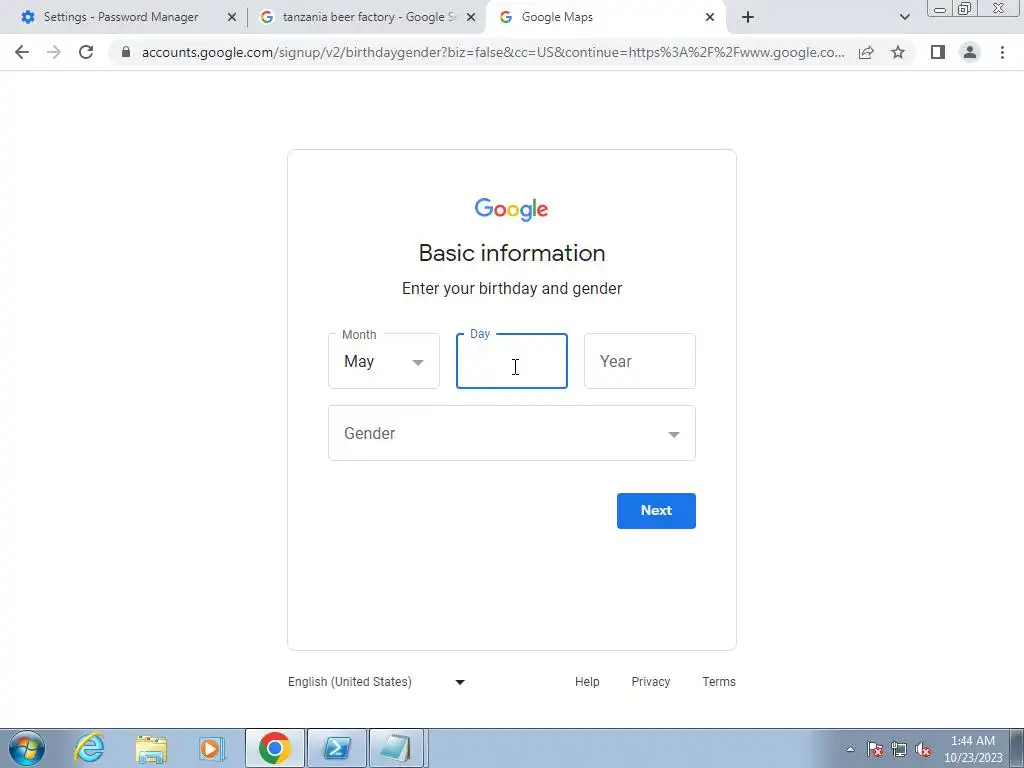The width and height of the screenshot is (1024, 768).
Task: Share this page icon in address bar
Action: (866, 52)
